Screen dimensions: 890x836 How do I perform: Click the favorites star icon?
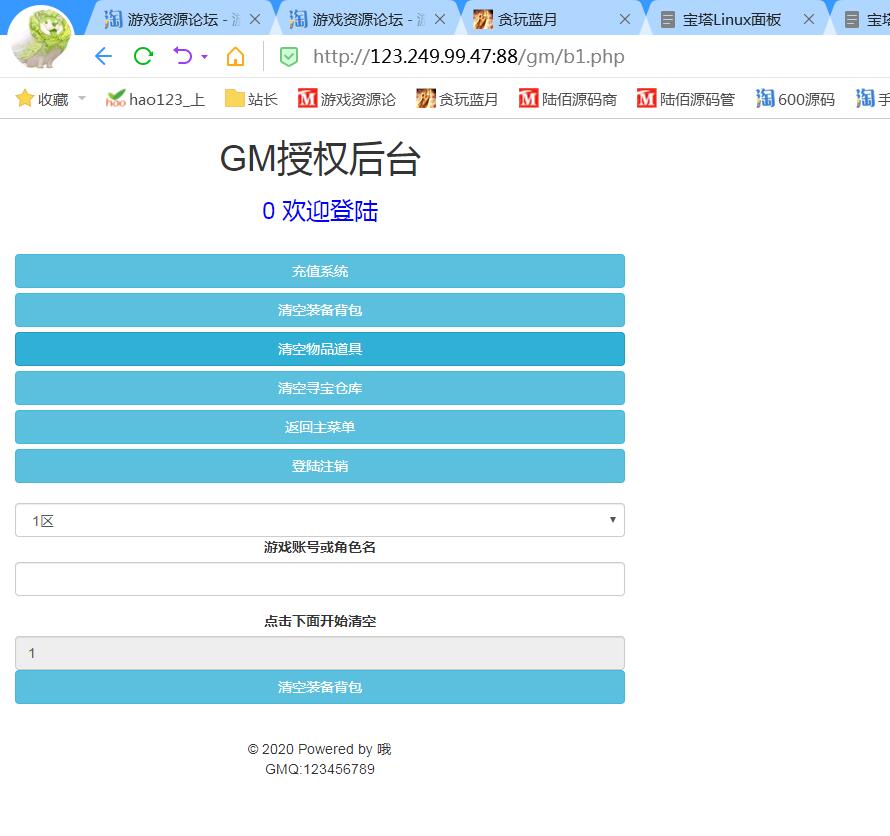25,99
